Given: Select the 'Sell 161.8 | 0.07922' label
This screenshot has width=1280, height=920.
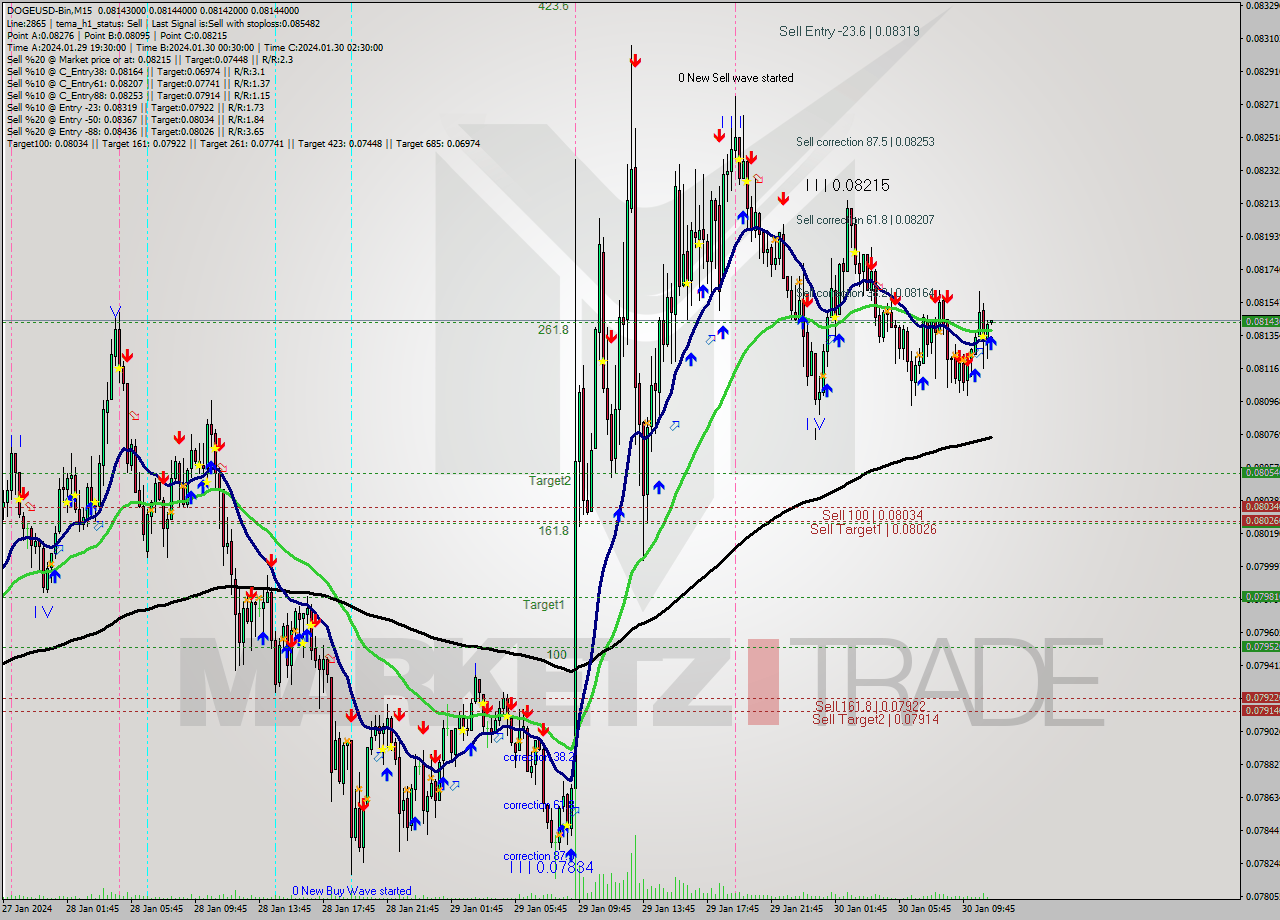Looking at the screenshot, I should (870, 706).
